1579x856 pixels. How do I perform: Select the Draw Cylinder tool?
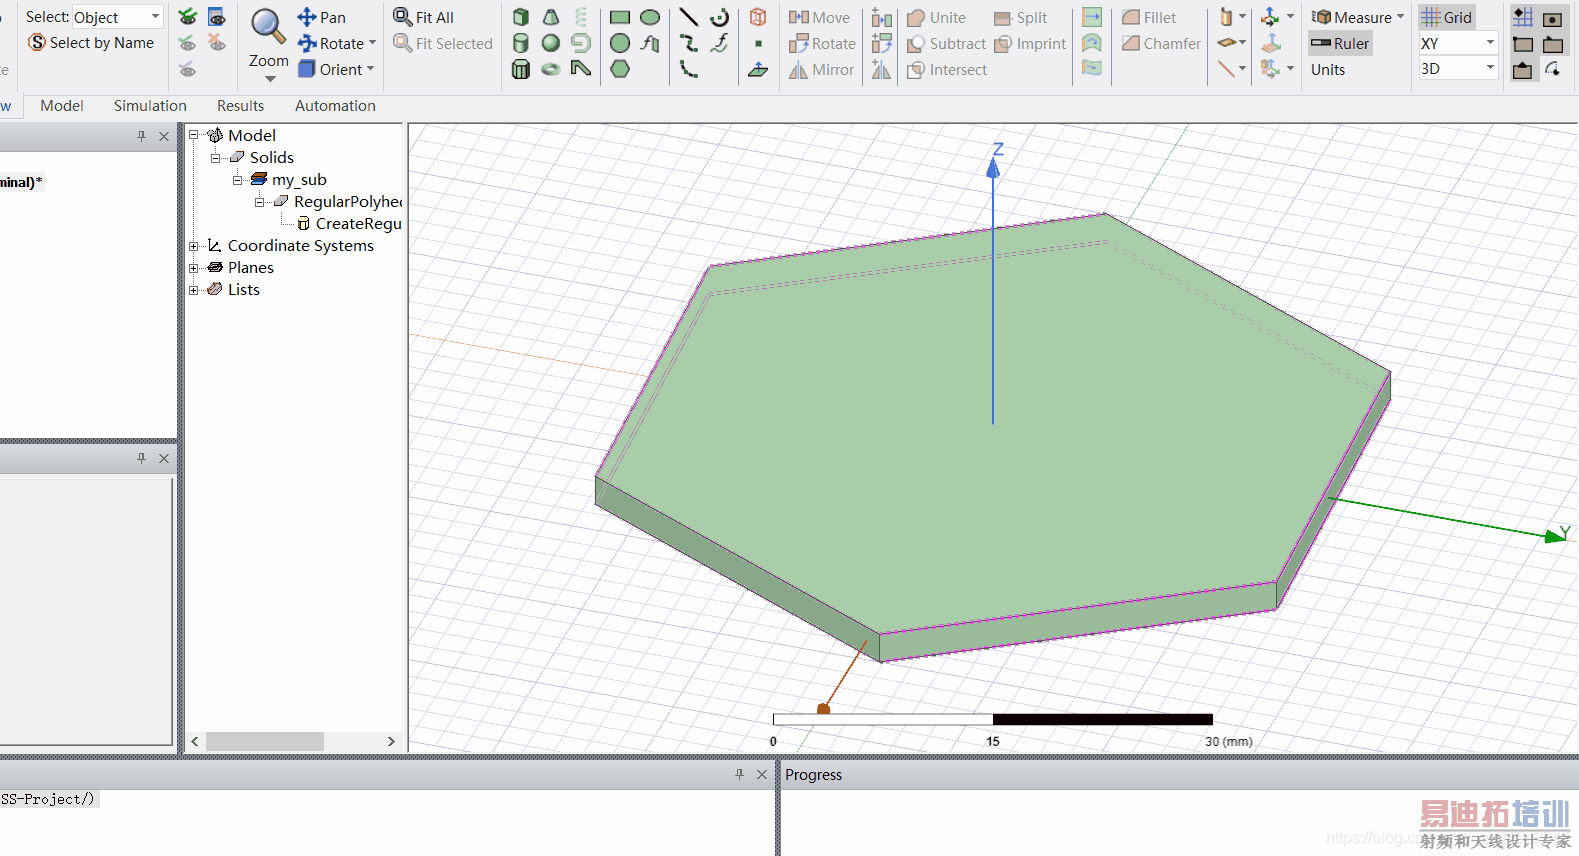click(521, 43)
